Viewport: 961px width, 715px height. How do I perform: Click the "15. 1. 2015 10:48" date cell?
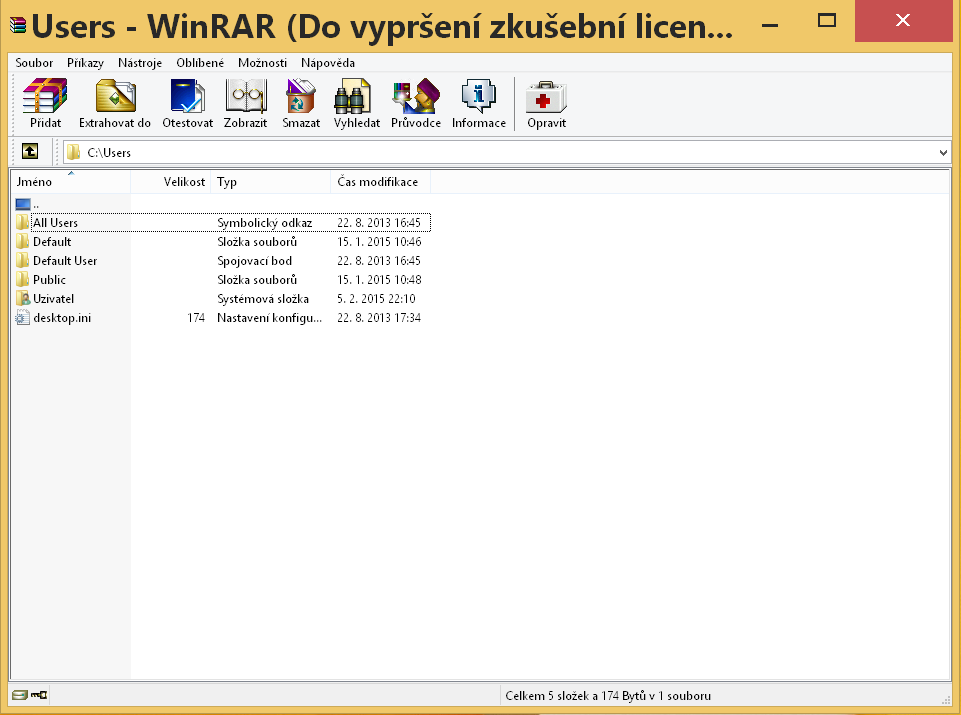tap(379, 279)
